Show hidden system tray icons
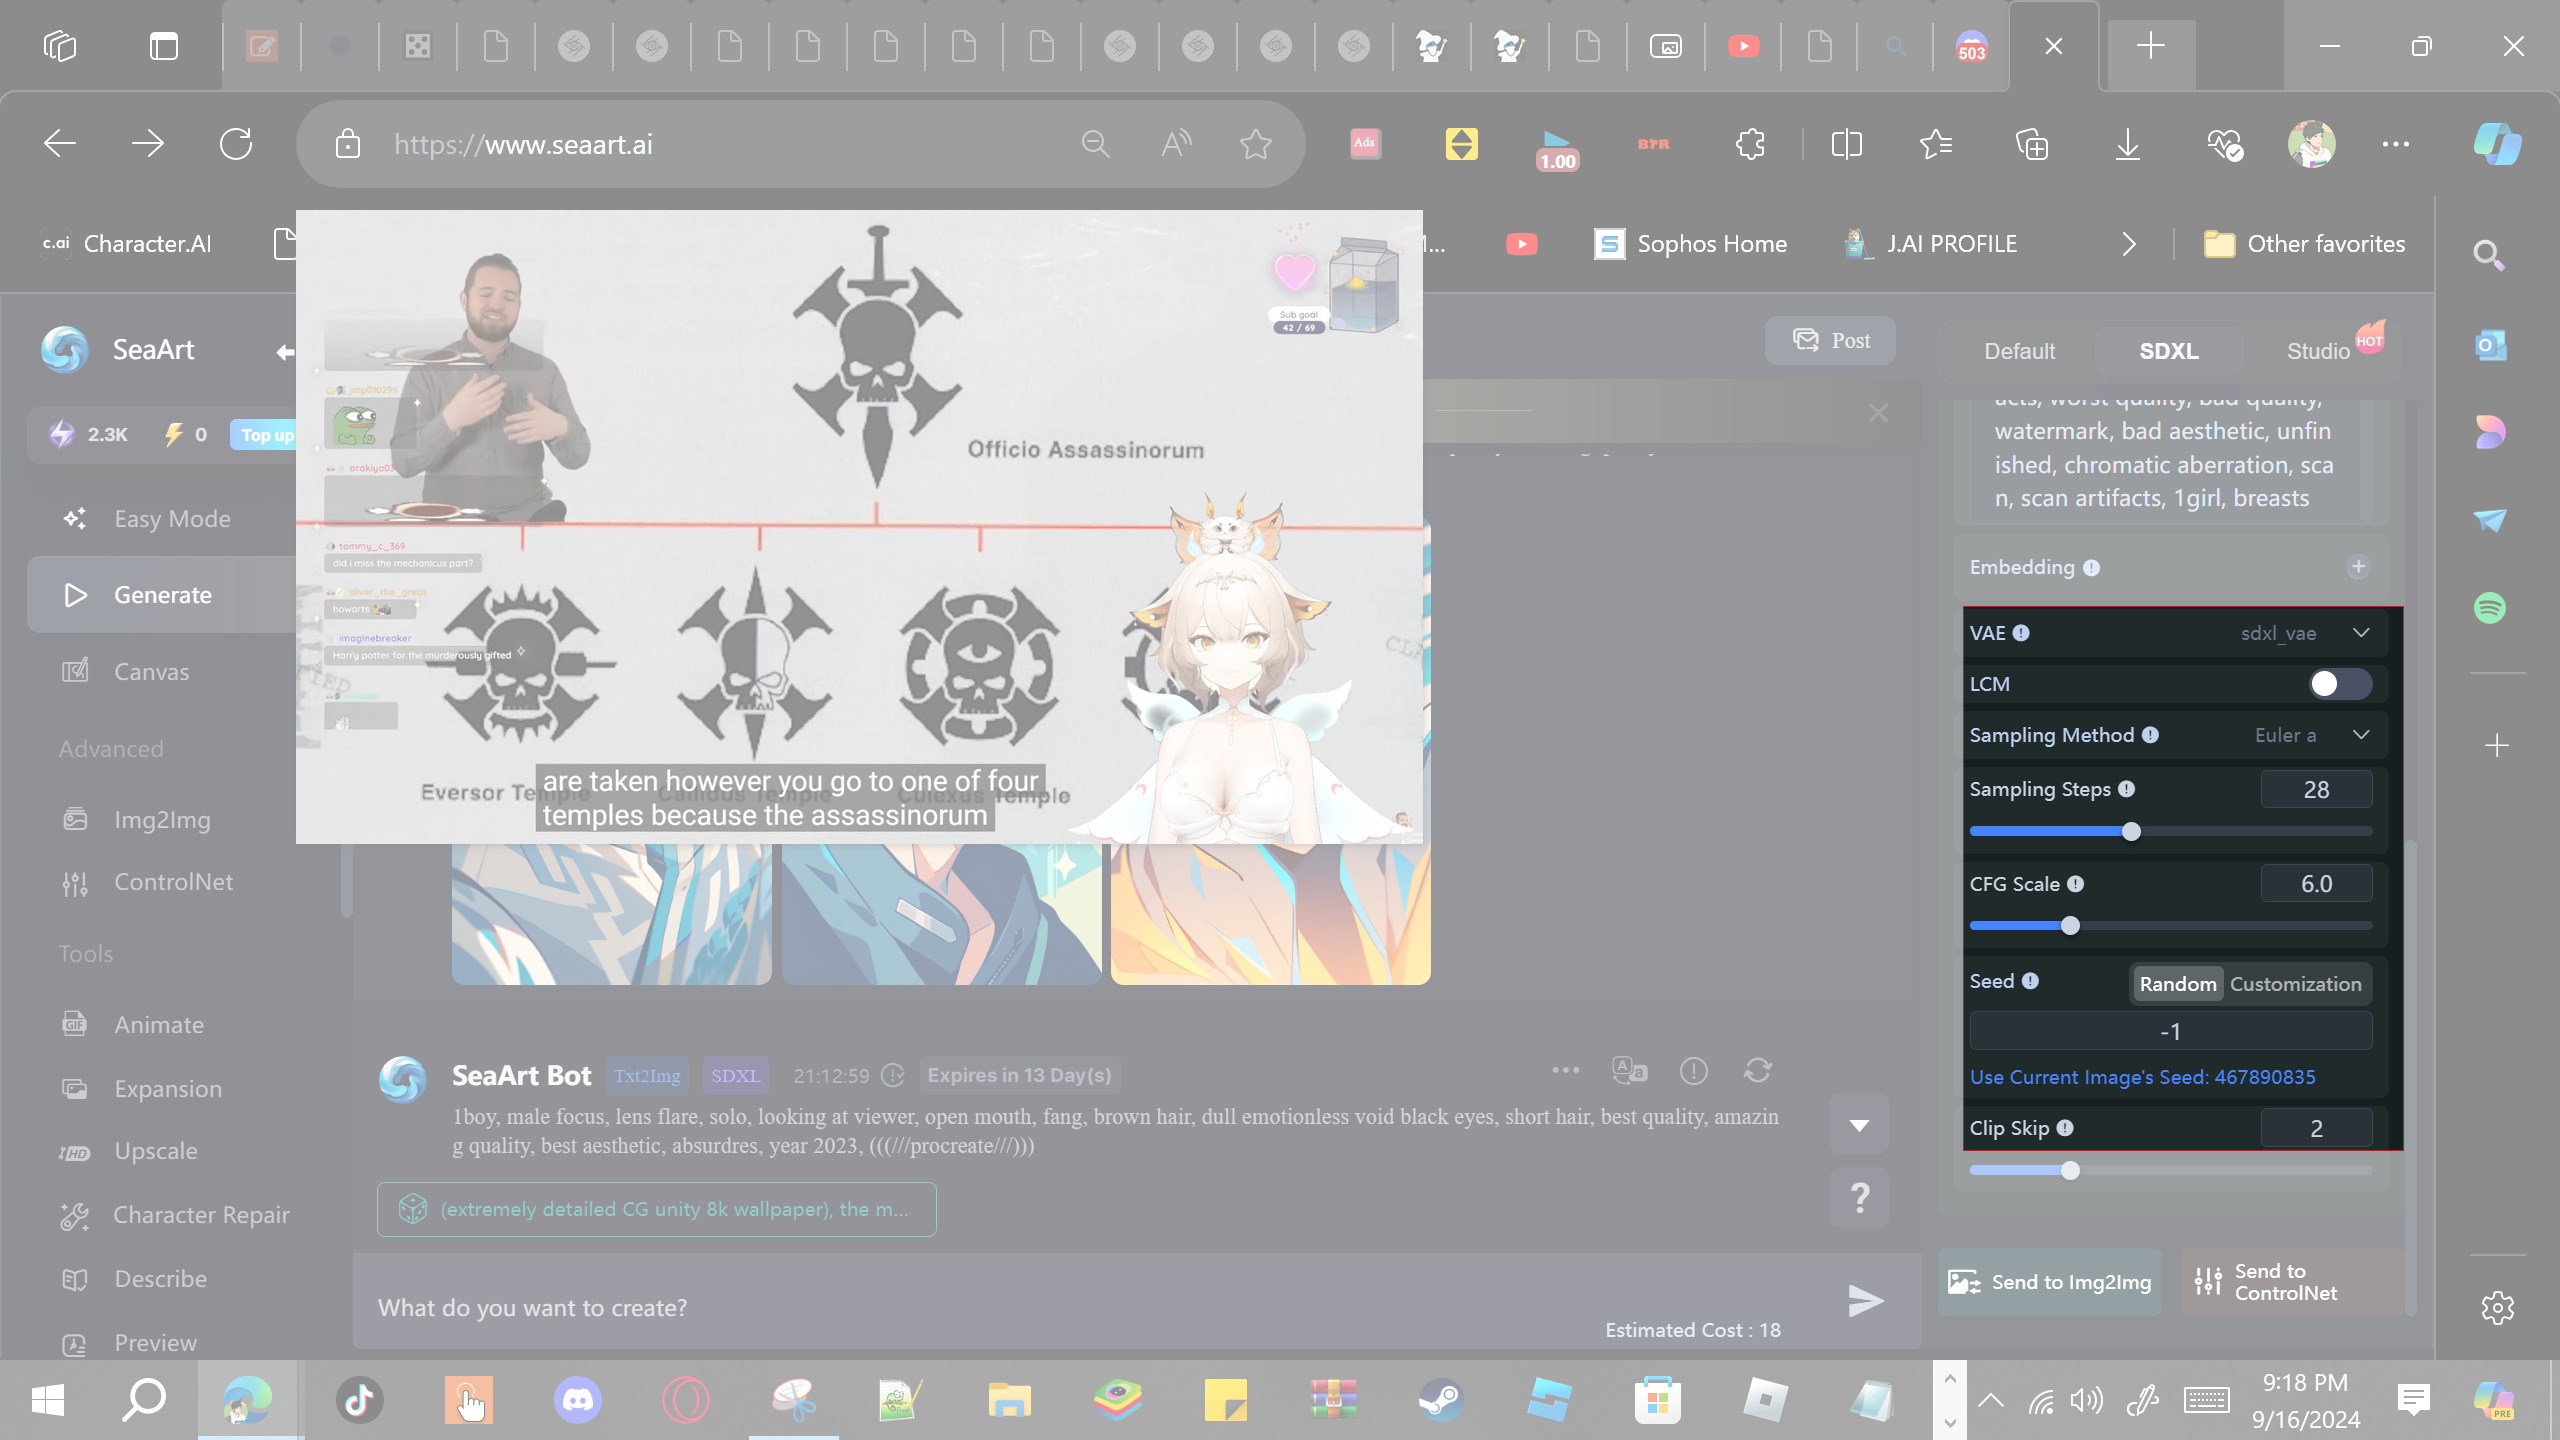The height and width of the screenshot is (1440, 2560). (1990, 1400)
